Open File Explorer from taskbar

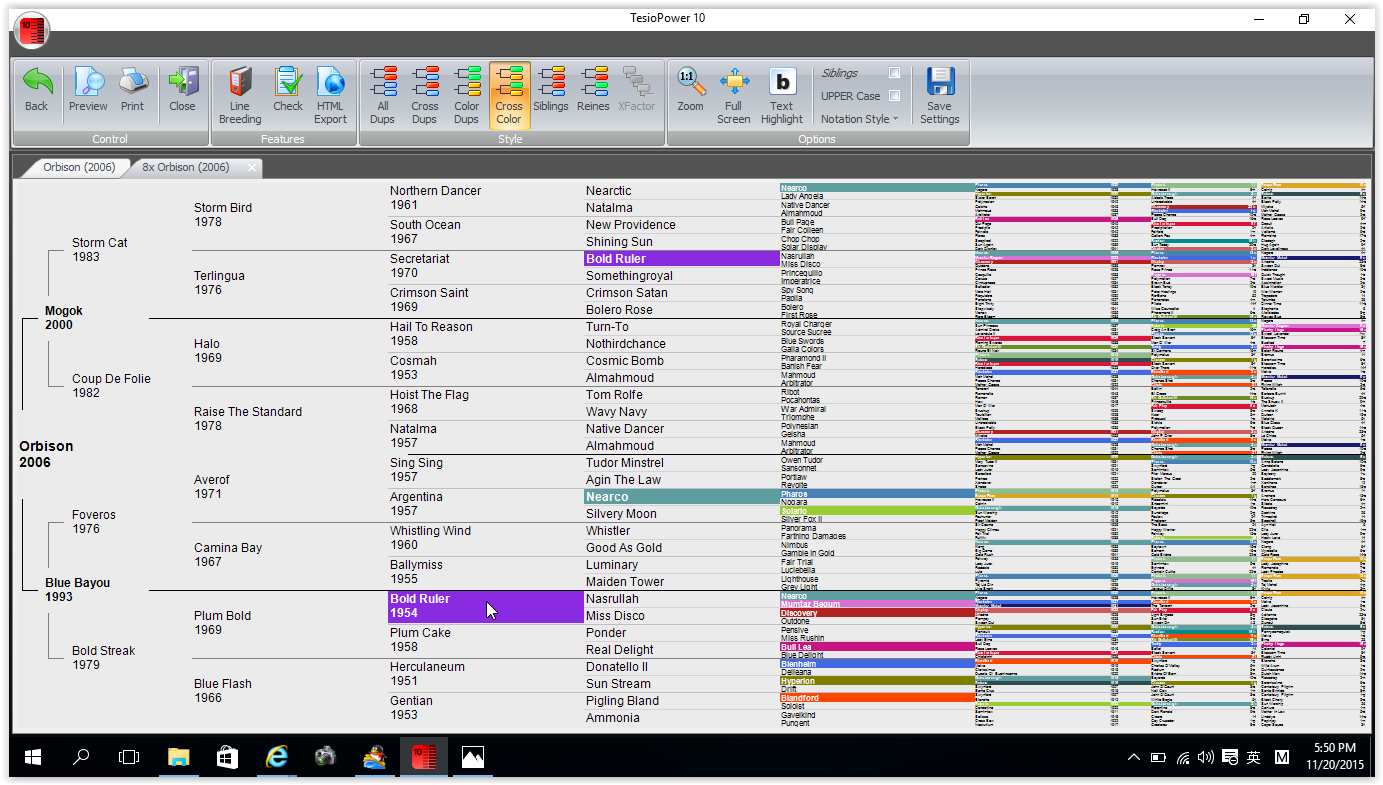click(x=178, y=758)
